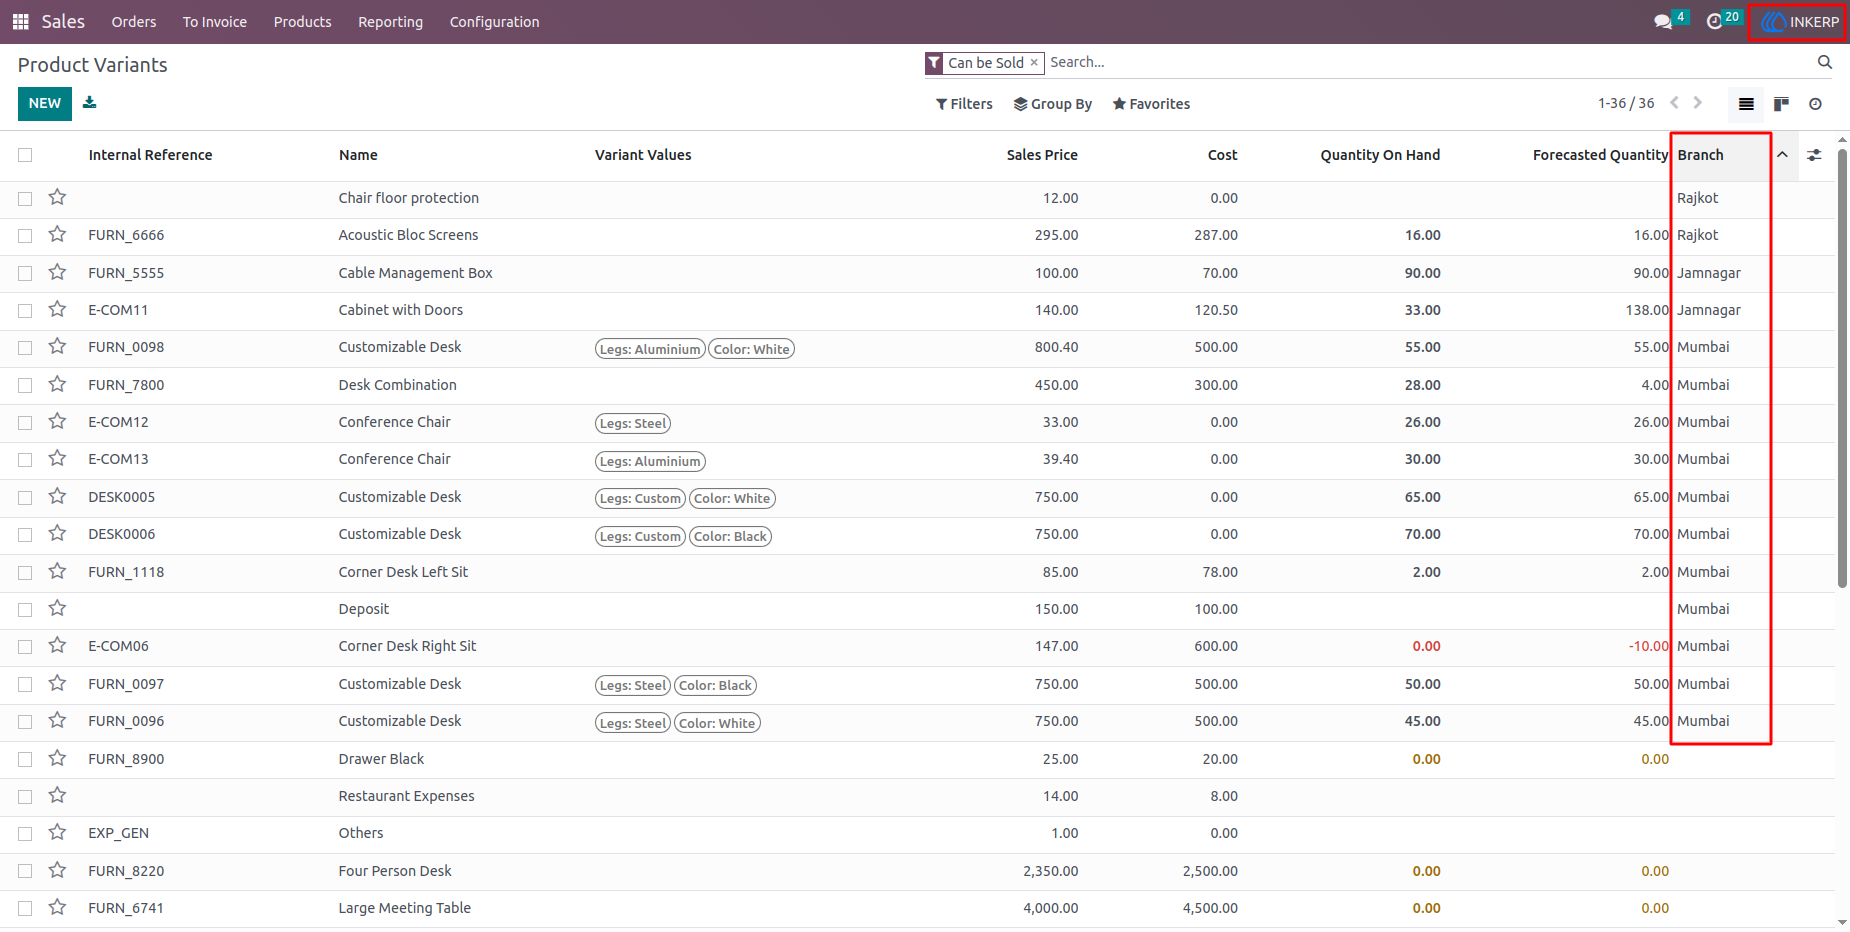Sort by Internal Reference header
The height and width of the screenshot is (932, 1850).
pyautogui.click(x=150, y=155)
